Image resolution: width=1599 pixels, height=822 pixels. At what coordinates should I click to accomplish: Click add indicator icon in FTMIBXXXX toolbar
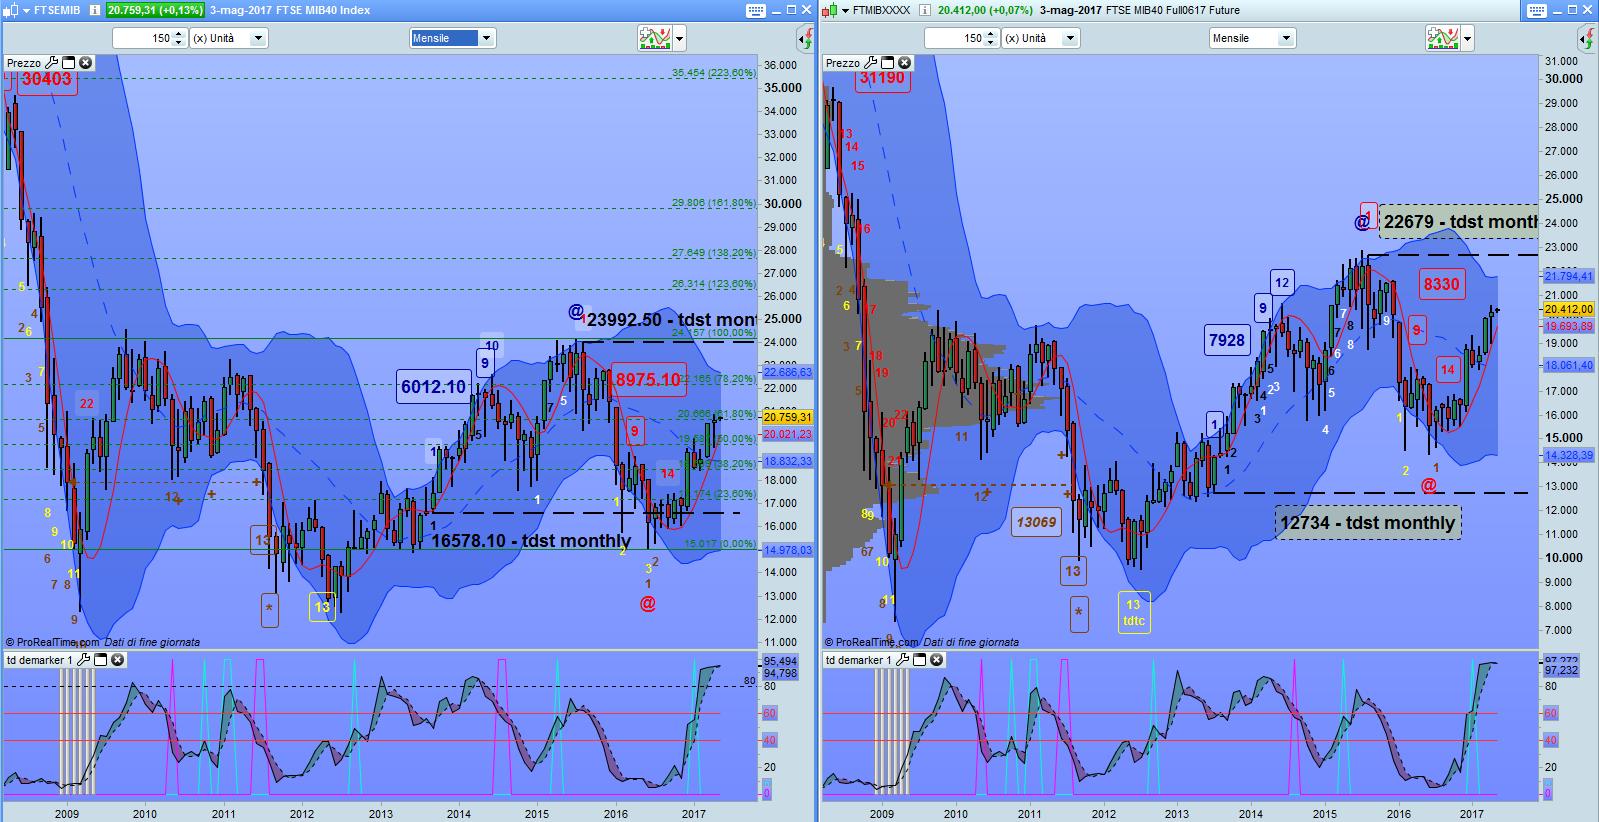pos(1443,38)
